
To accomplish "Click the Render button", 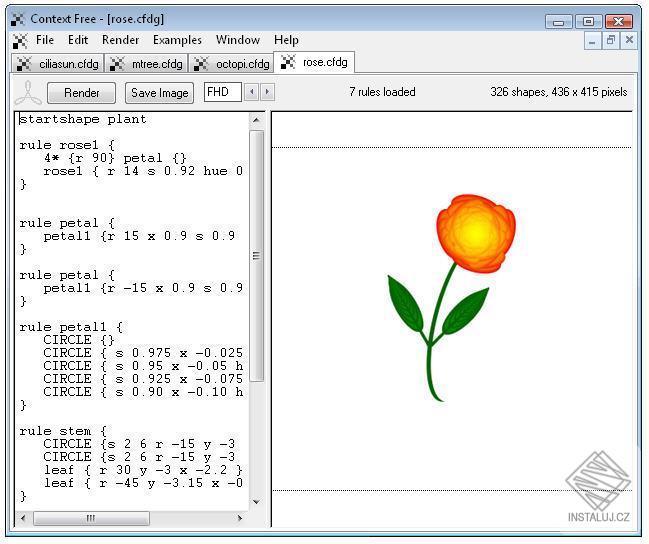I will [x=81, y=93].
